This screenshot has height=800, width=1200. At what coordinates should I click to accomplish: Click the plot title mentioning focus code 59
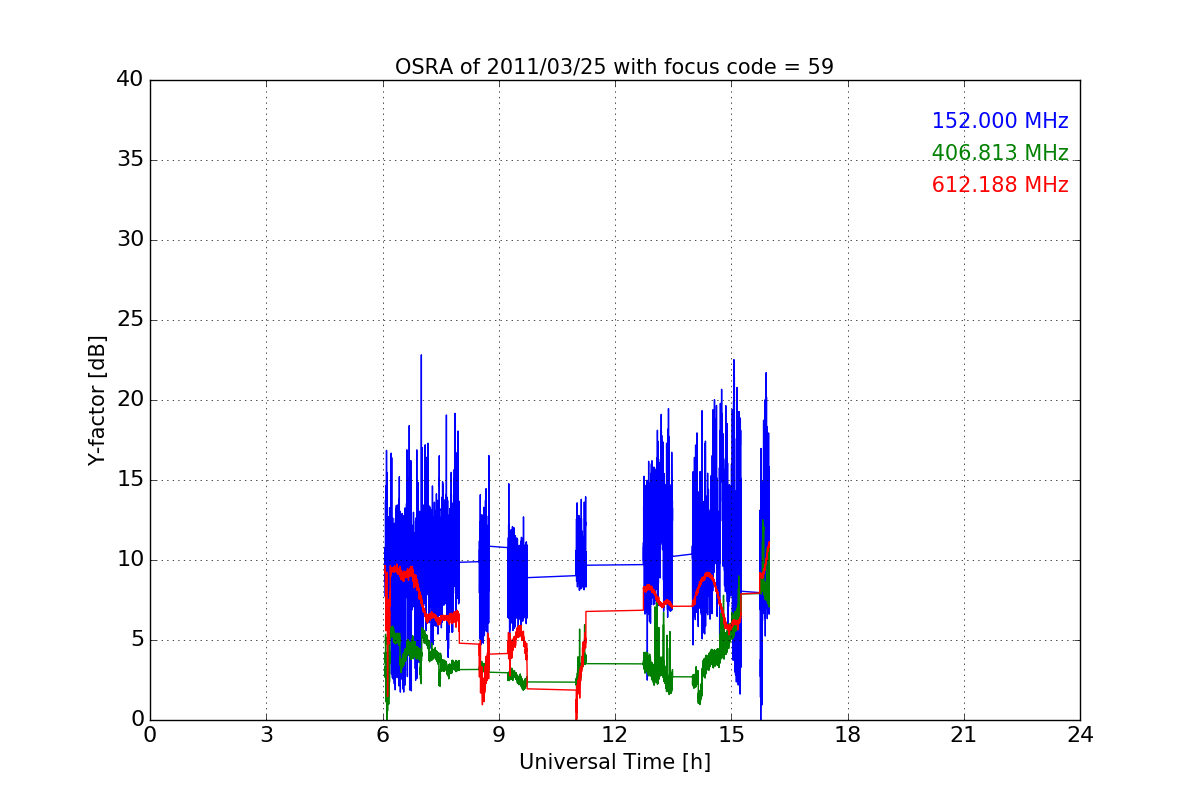pos(614,67)
